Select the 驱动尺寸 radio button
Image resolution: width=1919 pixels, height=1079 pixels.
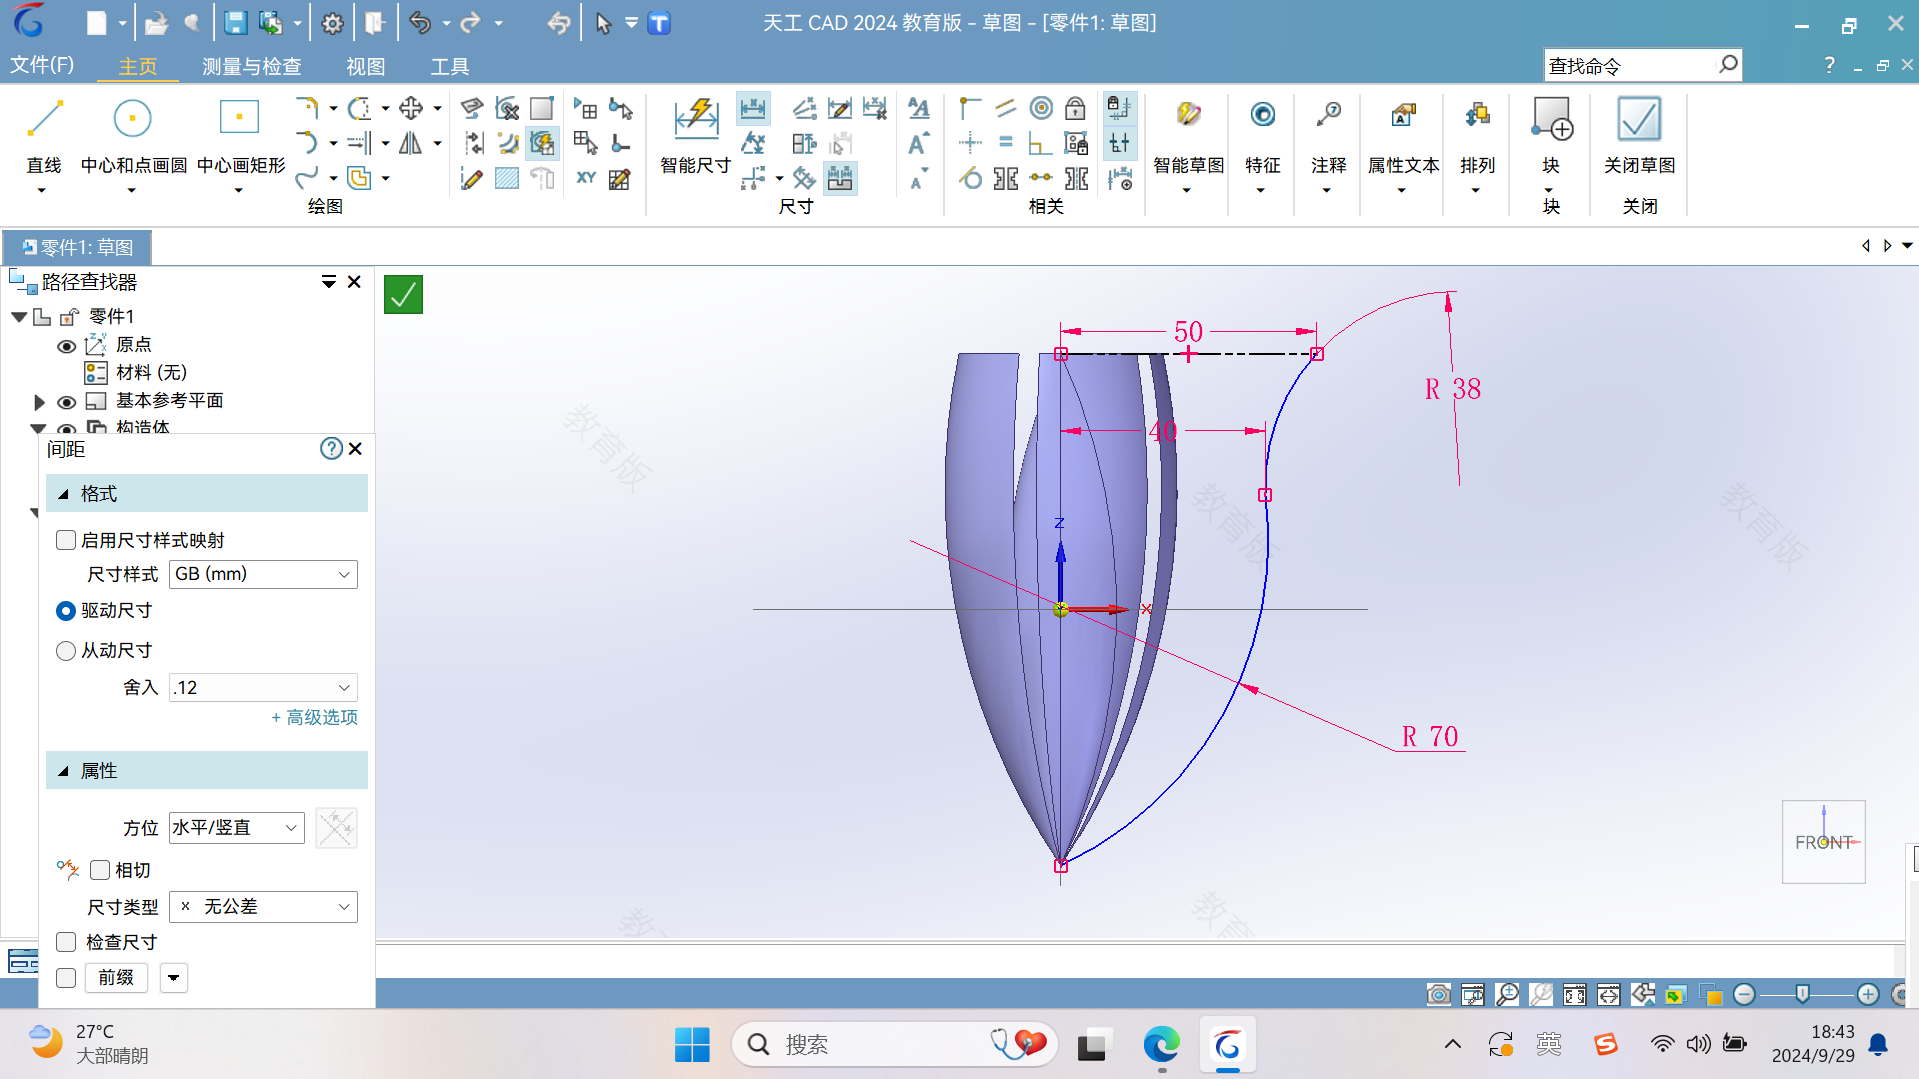[66, 611]
